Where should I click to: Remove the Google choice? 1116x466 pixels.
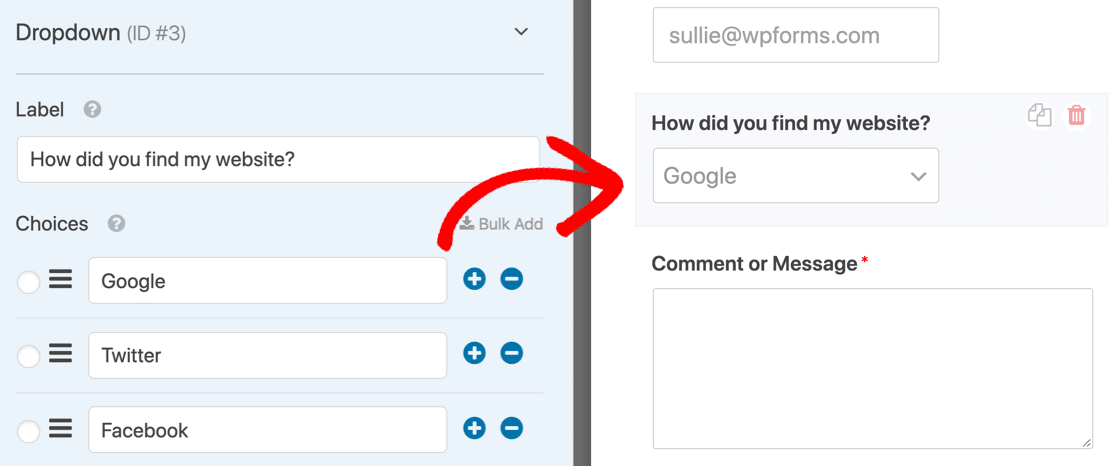pyautogui.click(x=512, y=279)
